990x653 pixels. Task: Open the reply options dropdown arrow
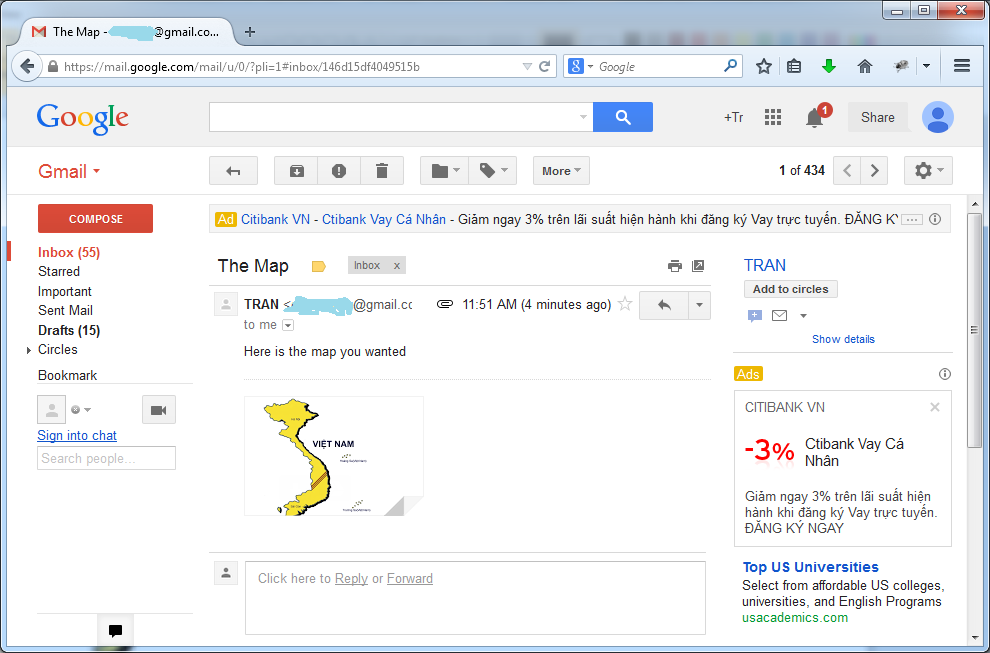pos(699,305)
